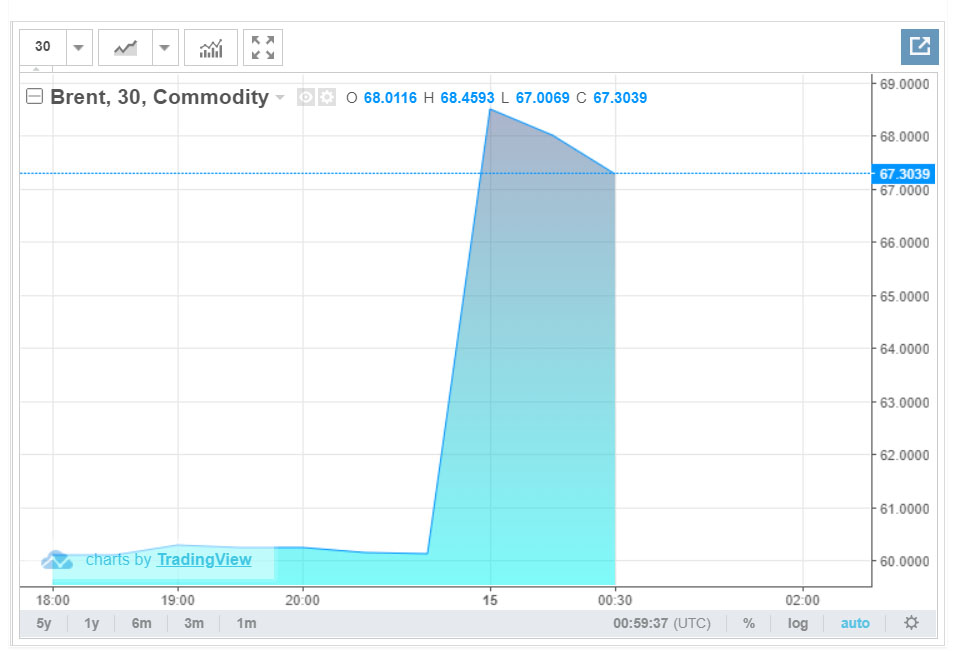The width and height of the screenshot is (956, 653).
Task: Toggle logarithmic scale with log button
Action: 797,623
